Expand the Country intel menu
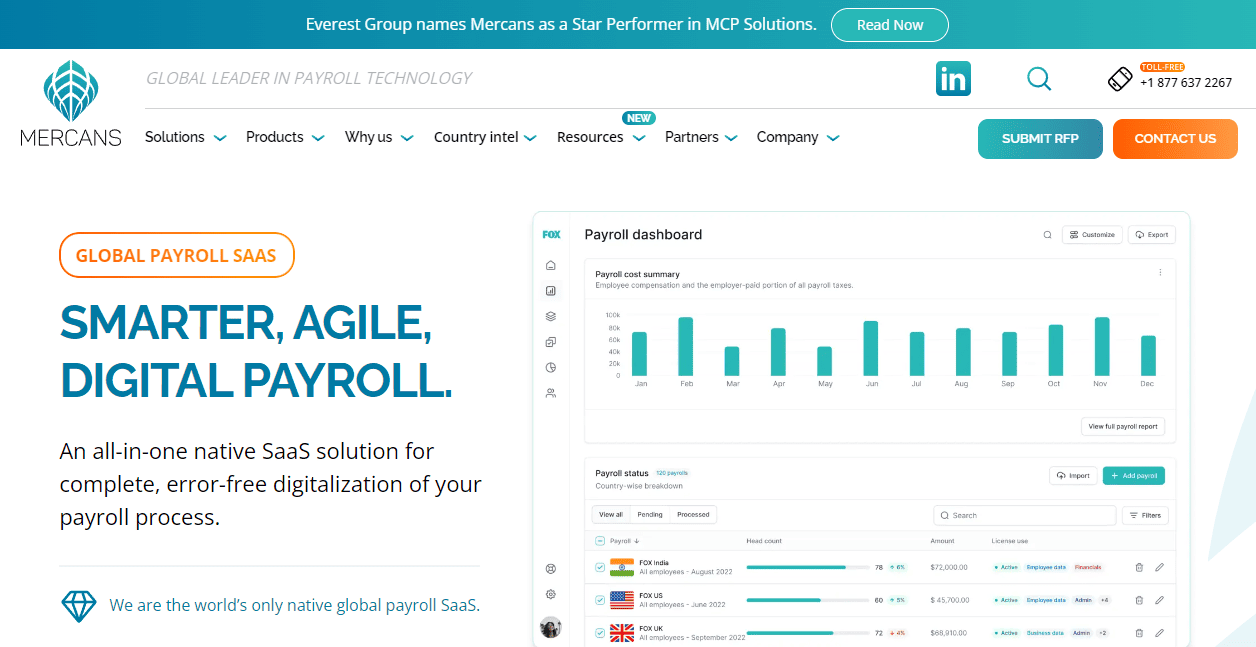This screenshot has height=647, width=1256. tap(485, 137)
